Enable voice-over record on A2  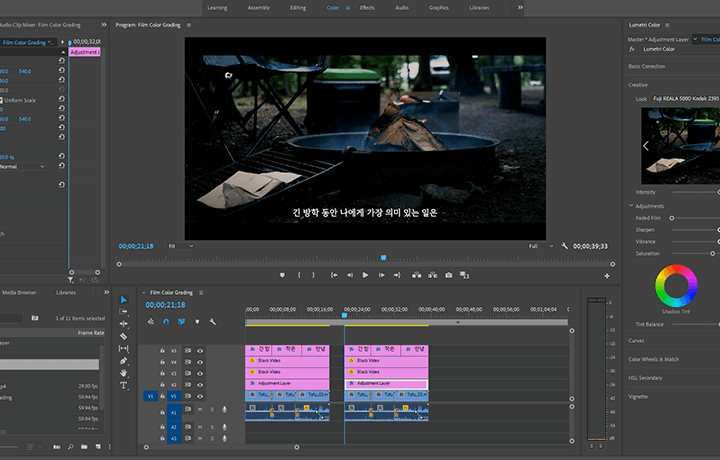(225, 427)
